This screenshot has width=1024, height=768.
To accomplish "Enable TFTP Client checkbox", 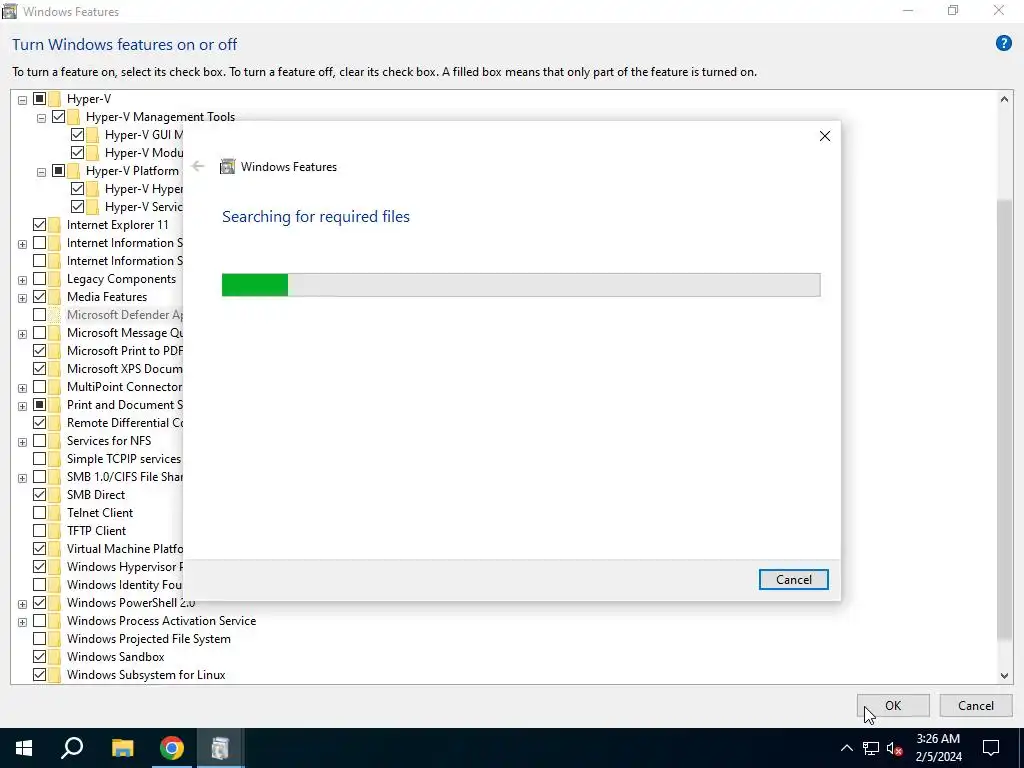I will [x=39, y=530].
